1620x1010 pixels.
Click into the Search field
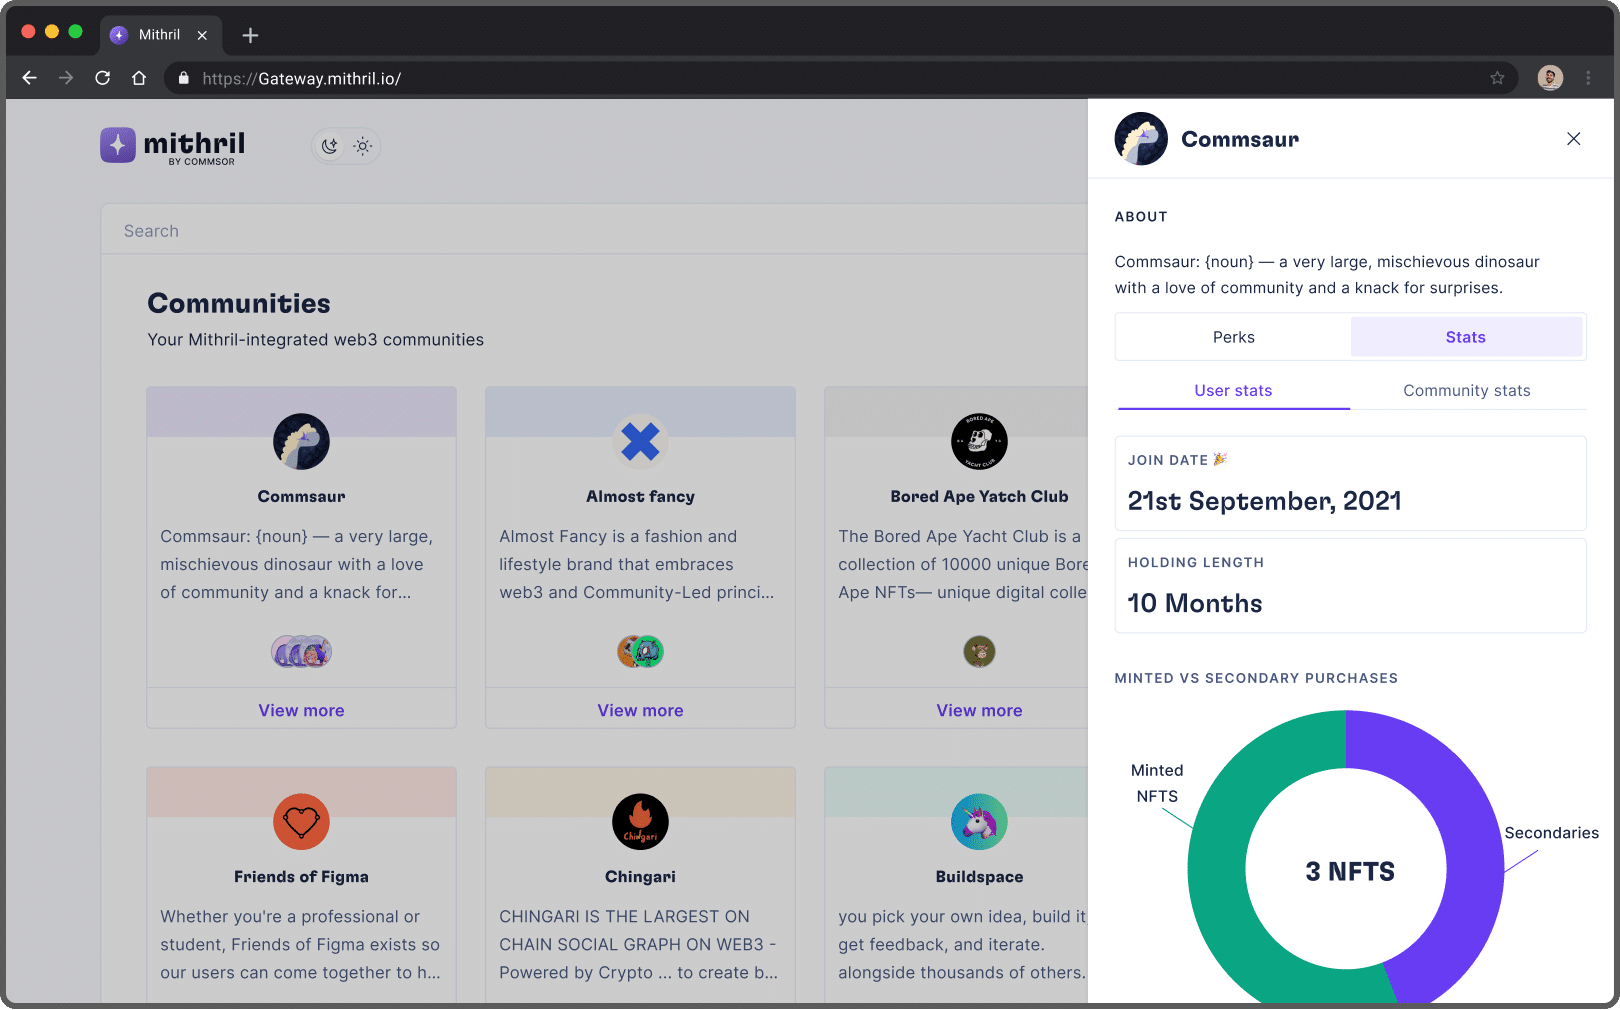pyautogui.click(x=594, y=231)
